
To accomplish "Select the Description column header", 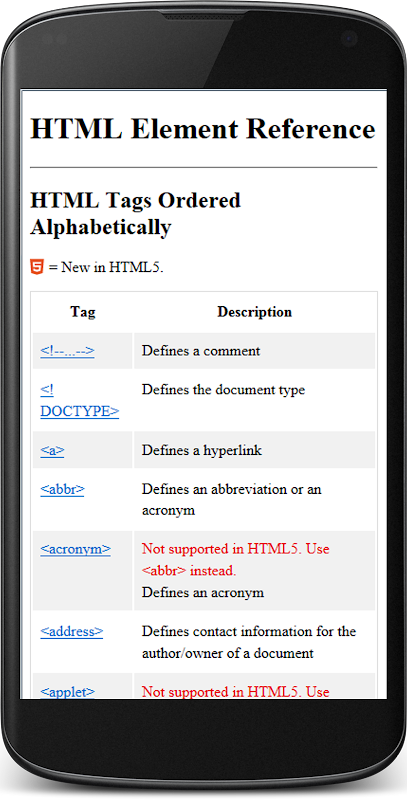I will pos(255,312).
